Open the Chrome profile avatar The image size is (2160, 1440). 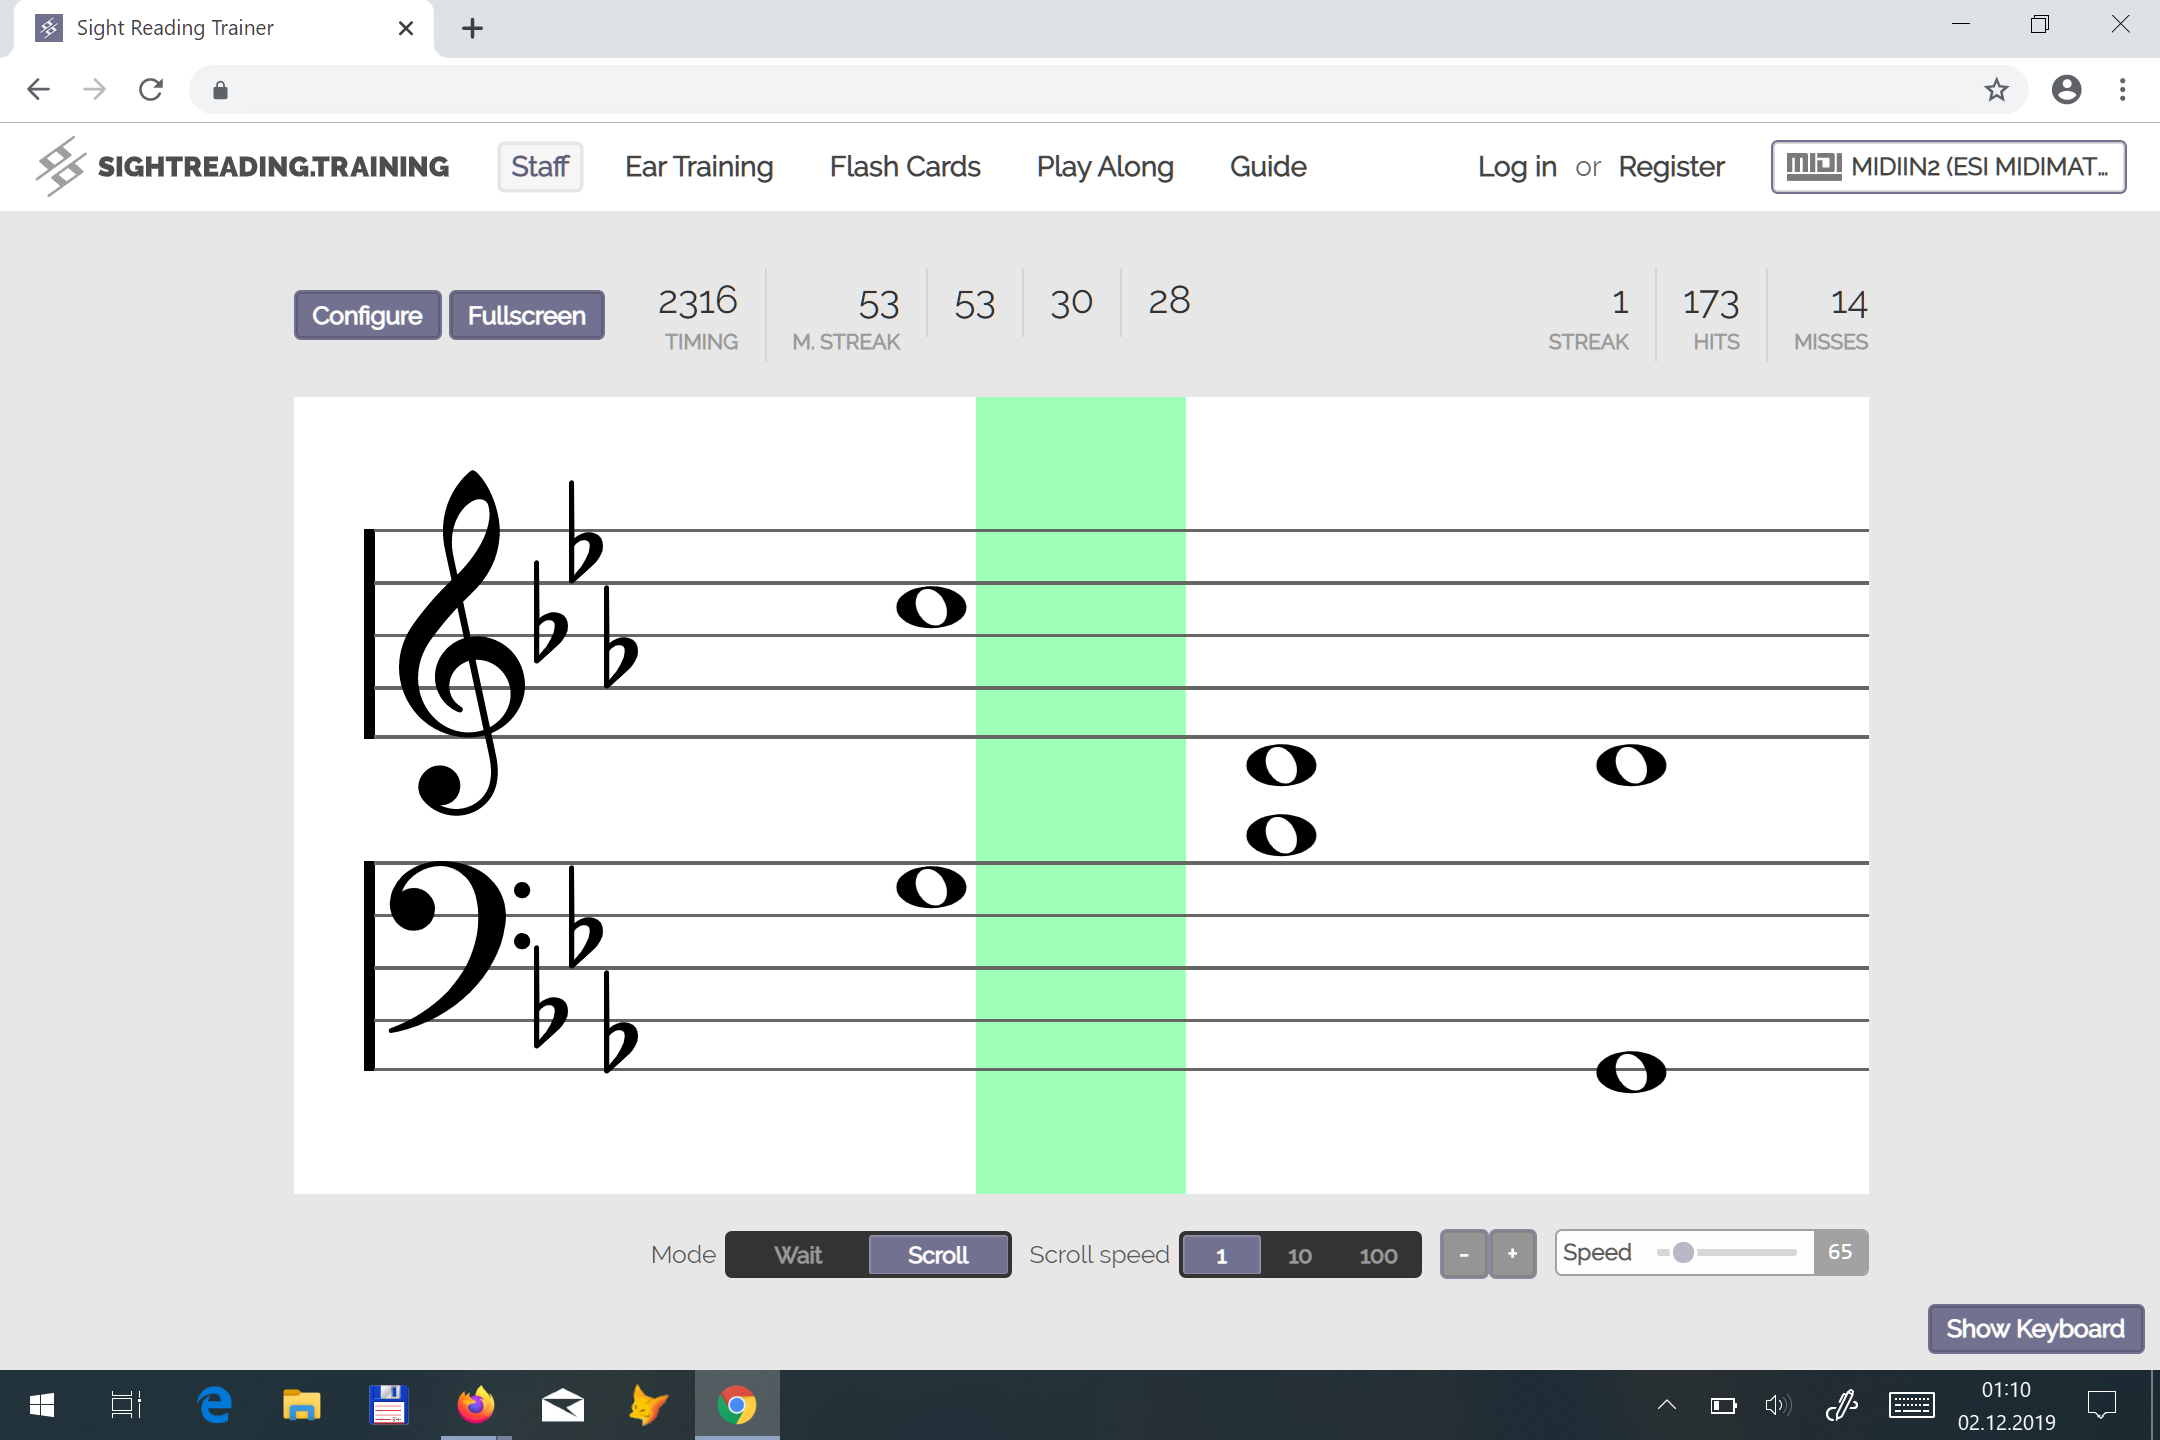(2066, 90)
